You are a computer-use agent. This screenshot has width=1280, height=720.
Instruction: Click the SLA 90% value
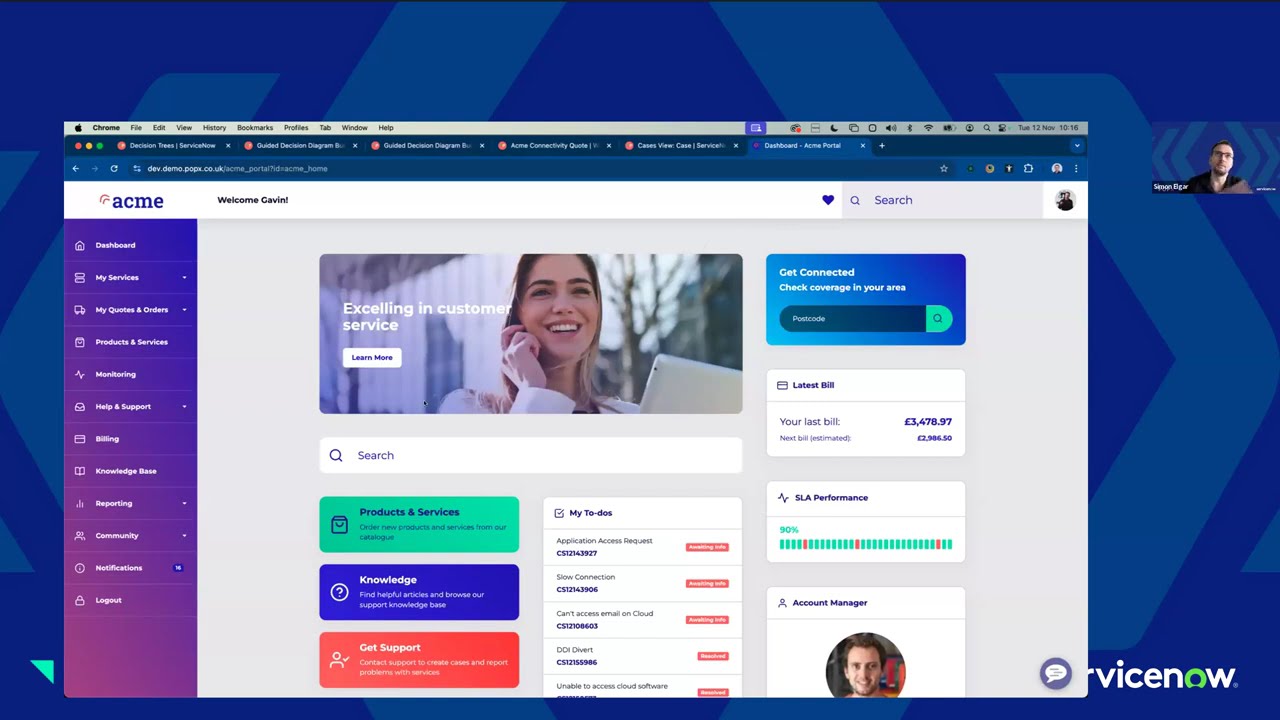(x=789, y=530)
